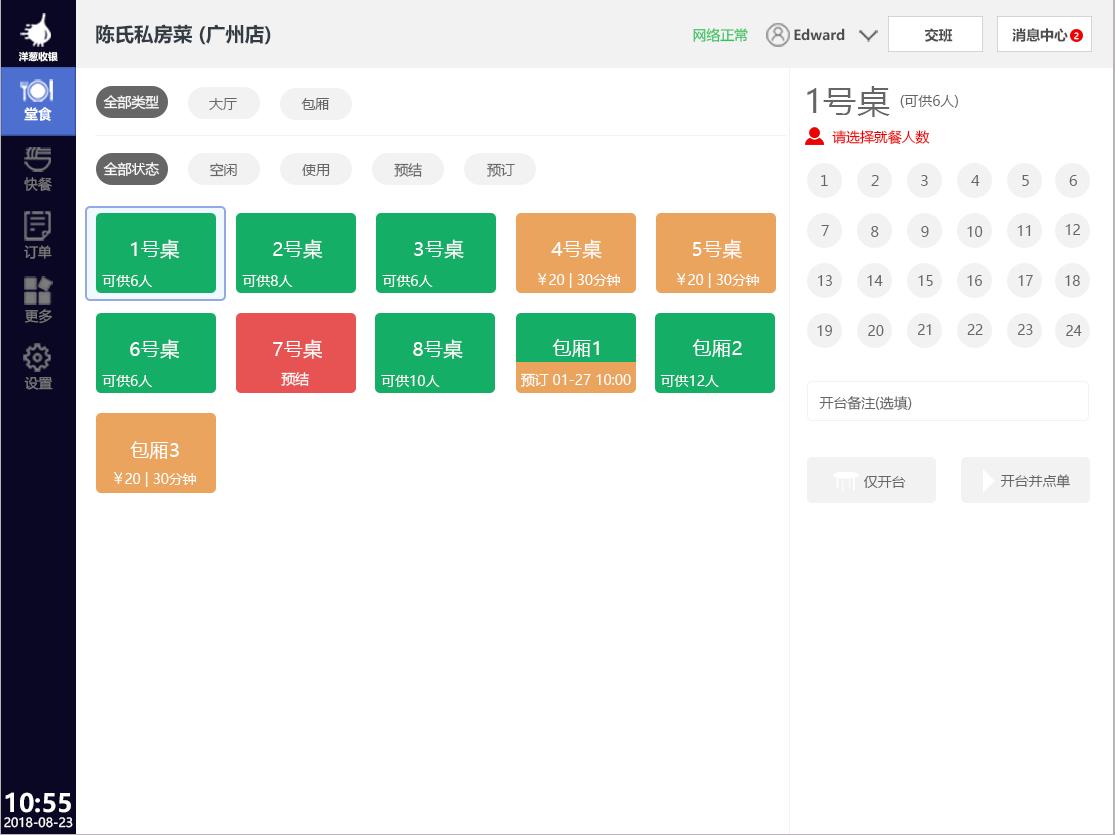Click the 2018-08-23 date text
Image resolution: width=1115 pixels, height=835 pixels.
[x=38, y=823]
